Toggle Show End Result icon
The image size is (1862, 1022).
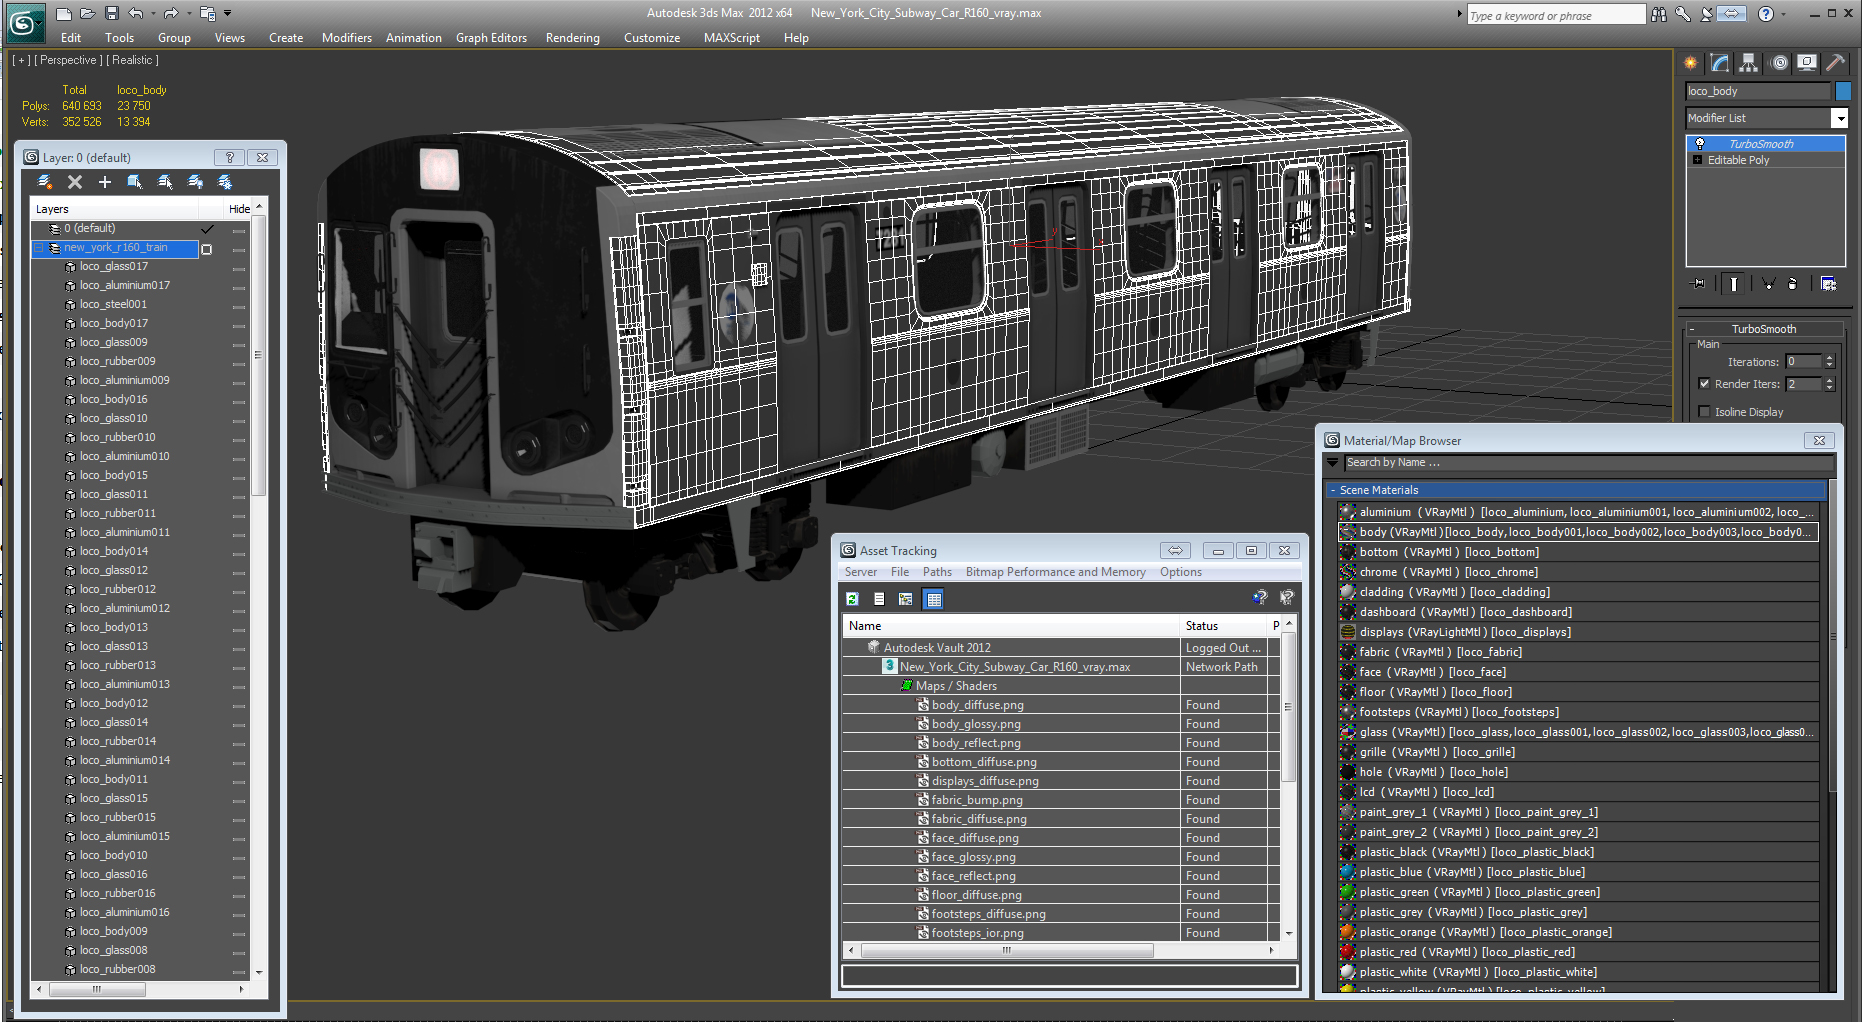(1734, 284)
